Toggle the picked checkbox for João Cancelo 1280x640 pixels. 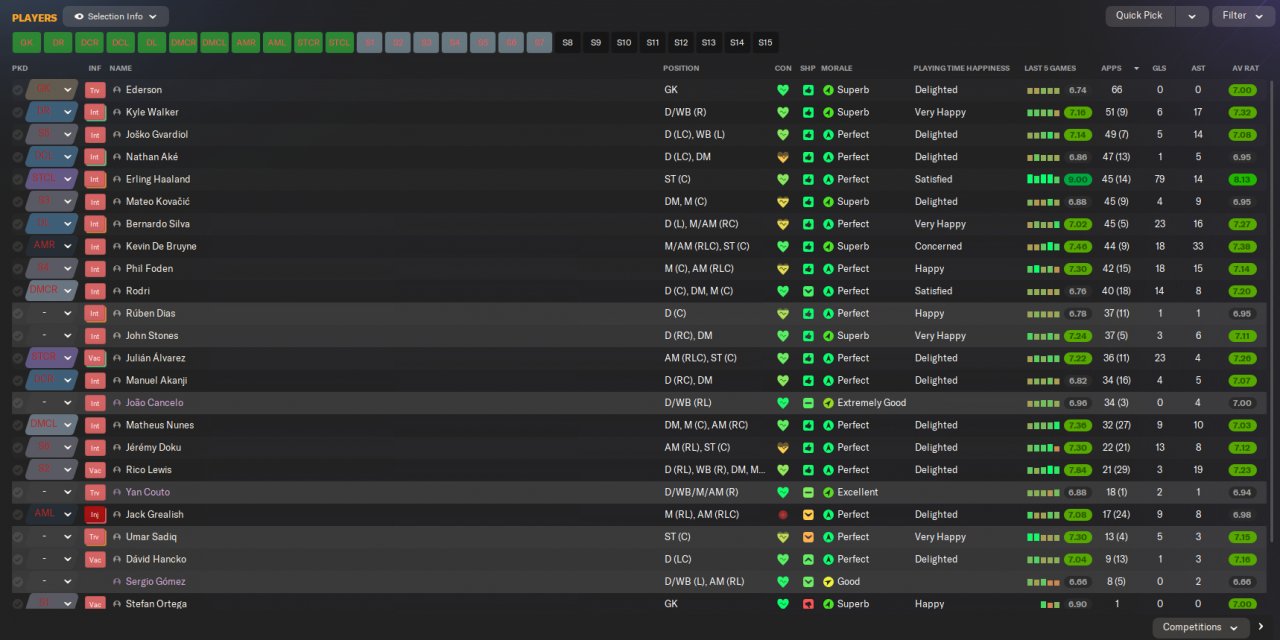click(x=17, y=403)
